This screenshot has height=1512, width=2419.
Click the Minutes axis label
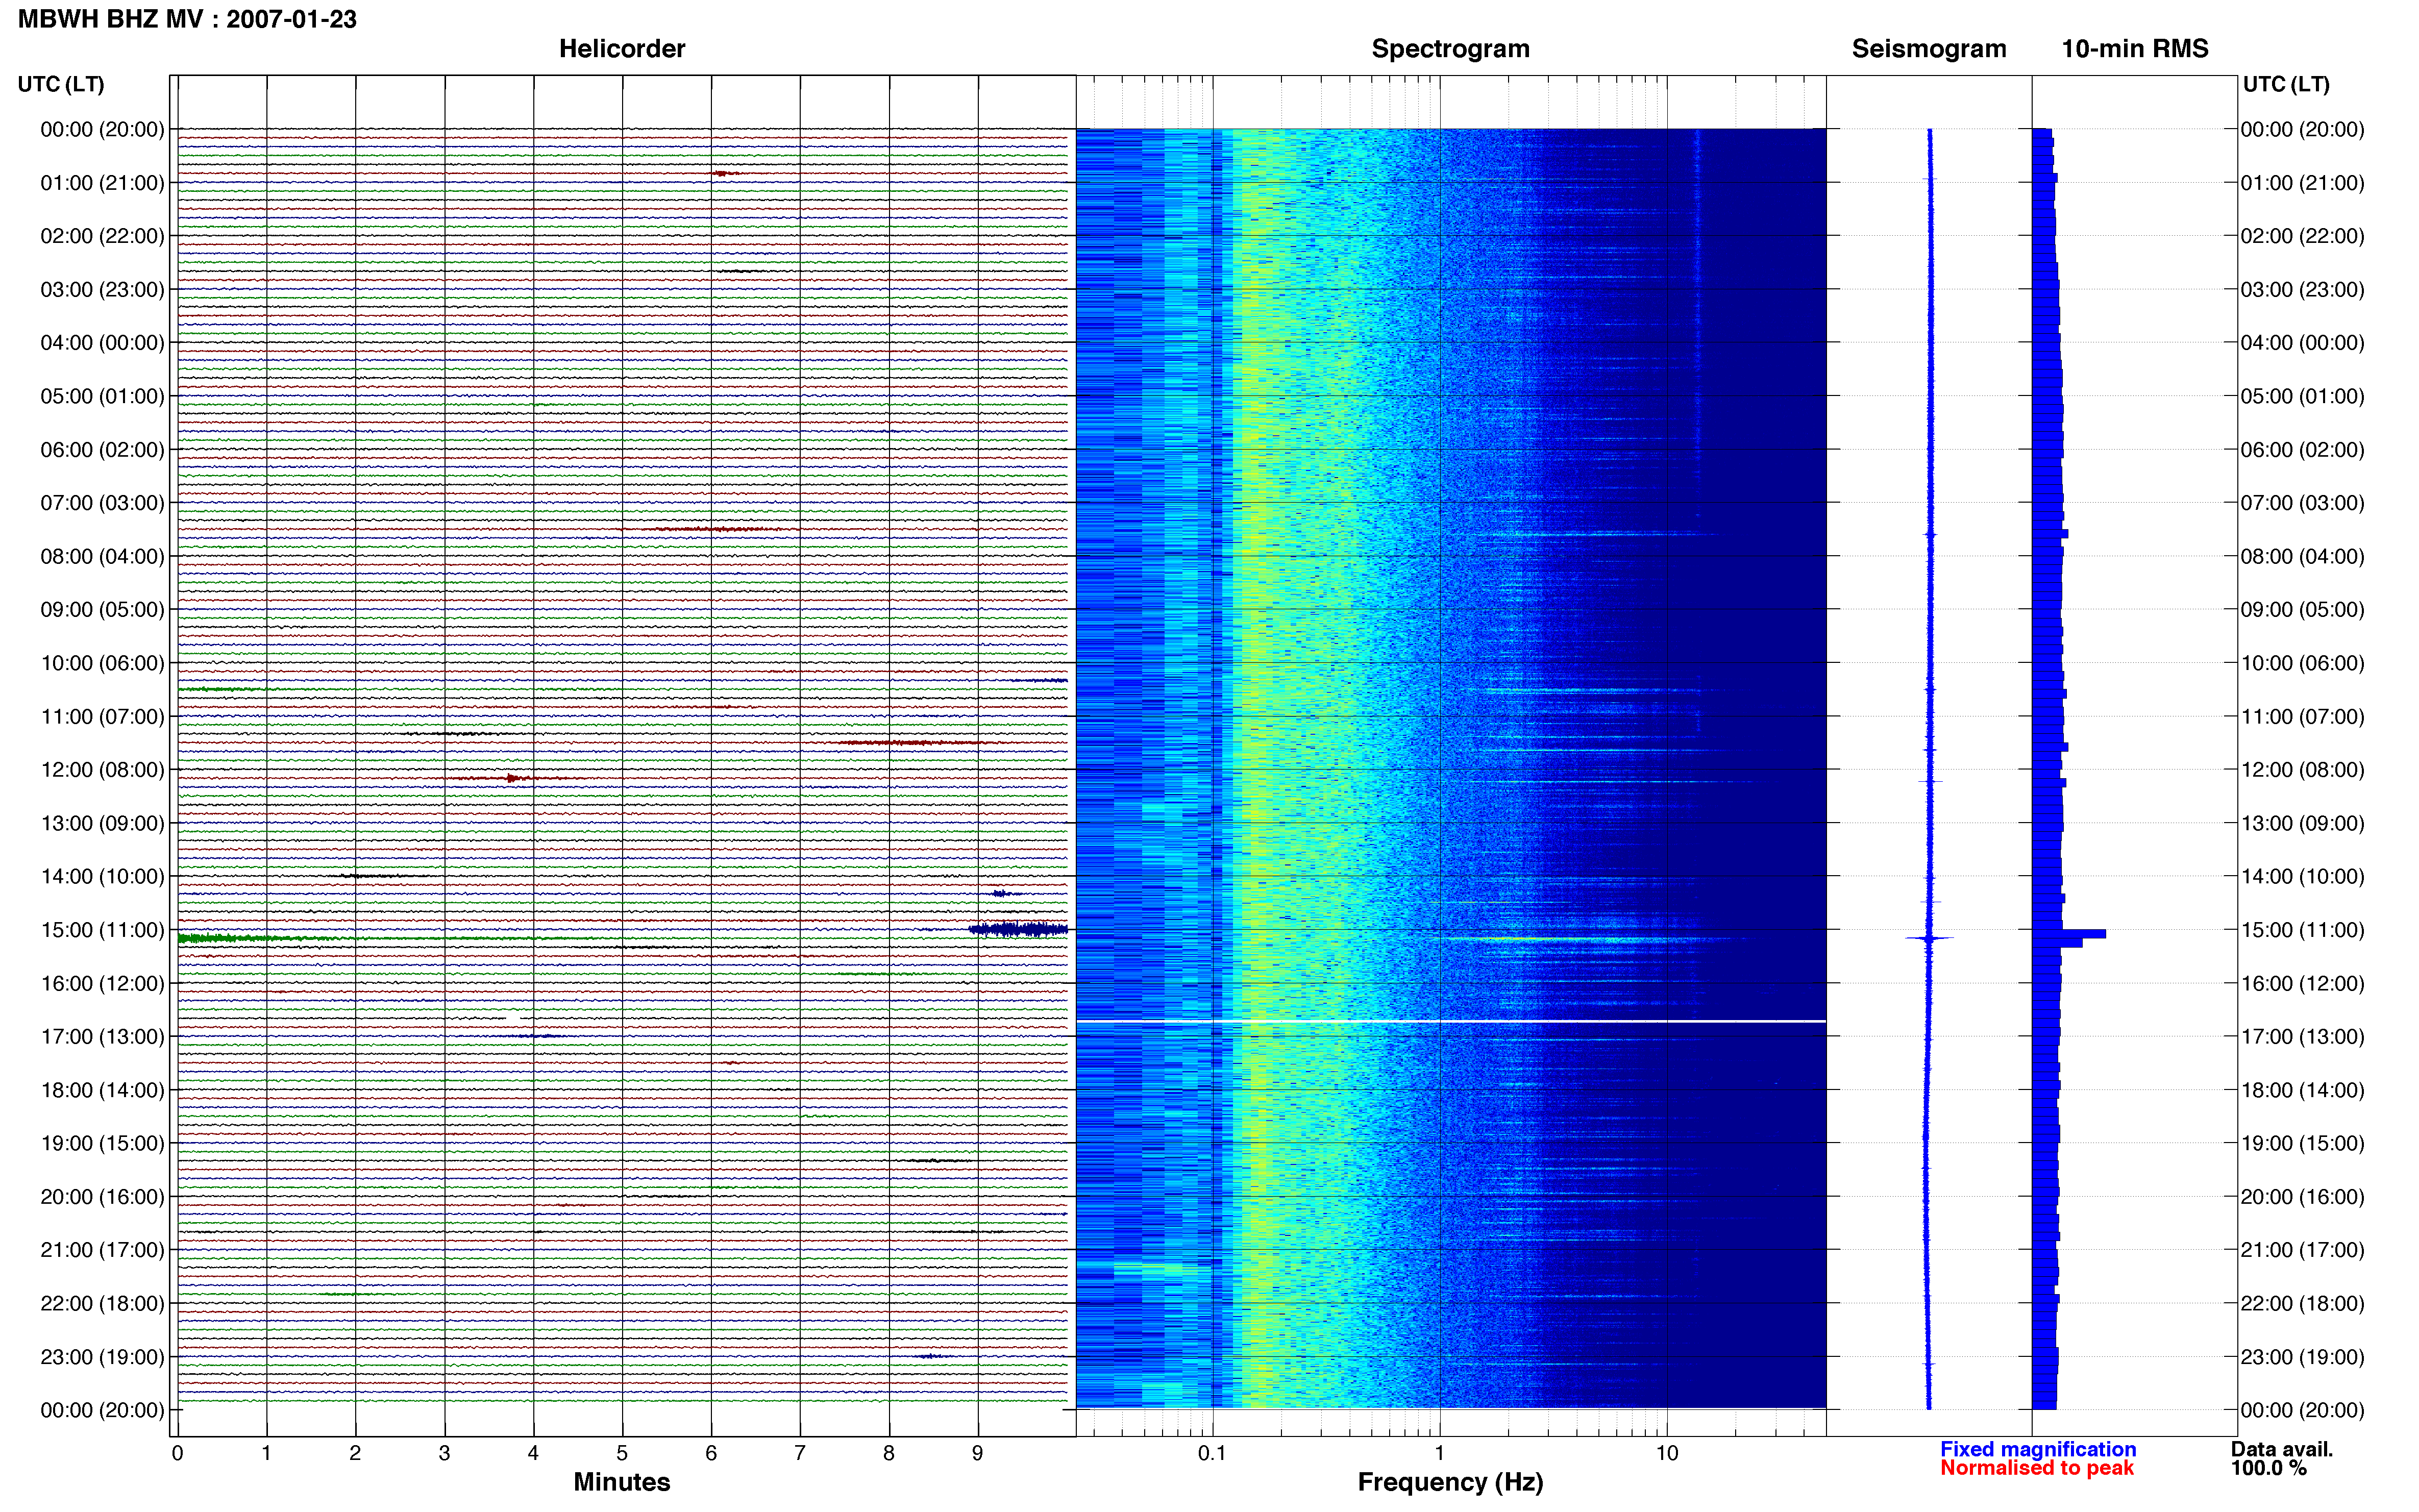(621, 1482)
